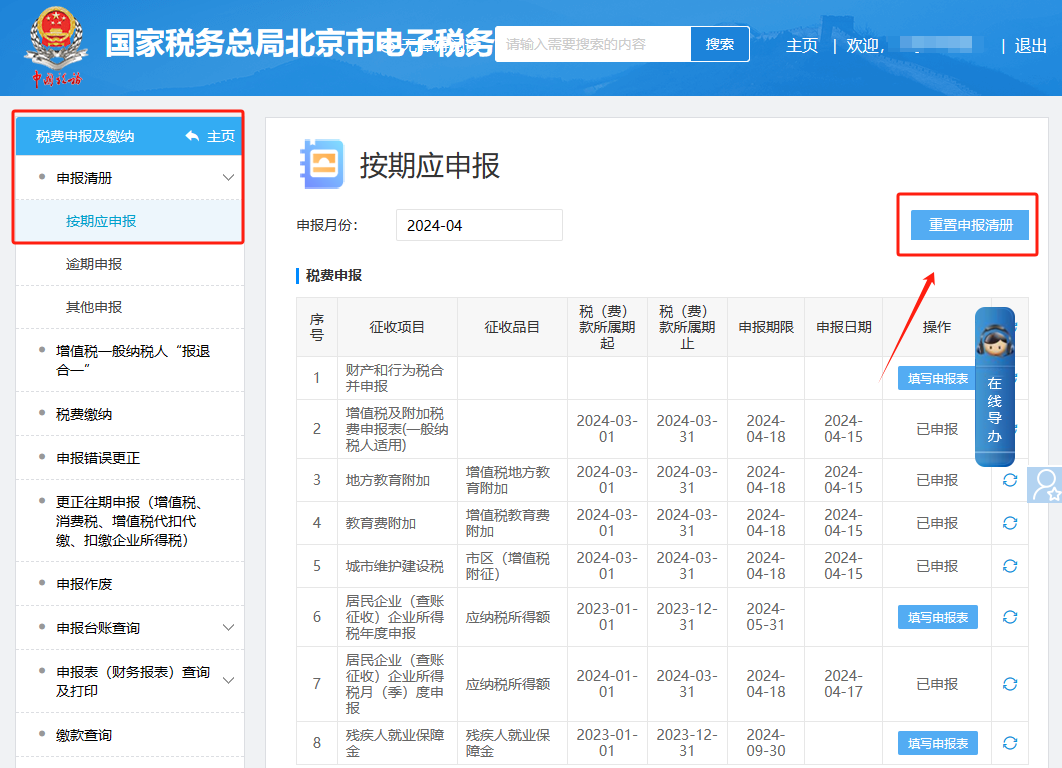This screenshot has height=768, width=1062.
Task: Click 填写申报表 for 残疾人就业保障金 row 8
Action: [x=937, y=743]
